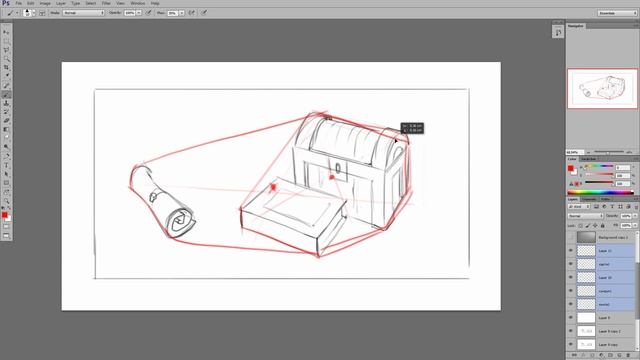The width and height of the screenshot is (640, 360).
Task: Change the screen mode from the toolbox
Action: pos(6,236)
